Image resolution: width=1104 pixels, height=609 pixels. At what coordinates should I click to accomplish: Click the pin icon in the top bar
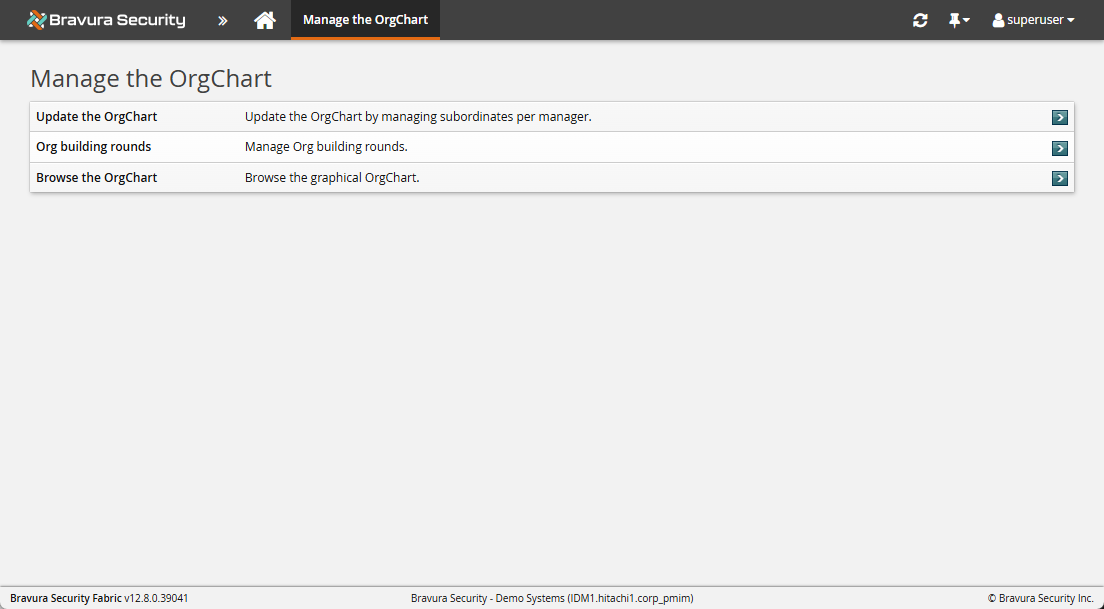click(955, 19)
